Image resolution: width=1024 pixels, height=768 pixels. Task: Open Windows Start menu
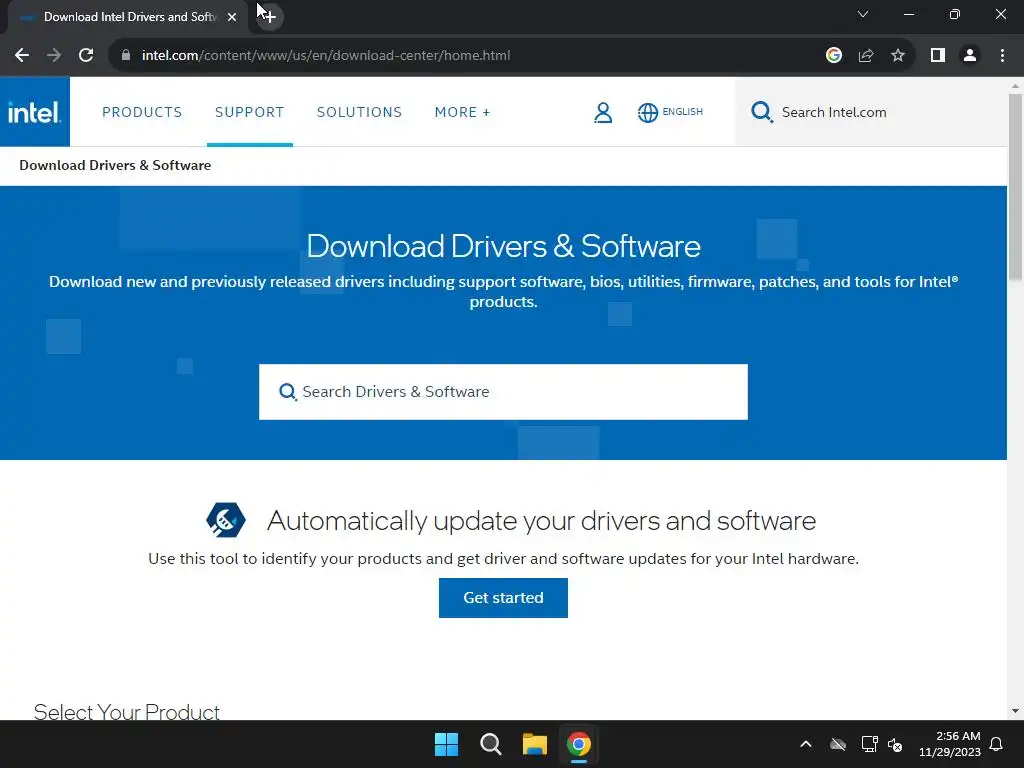click(x=447, y=744)
